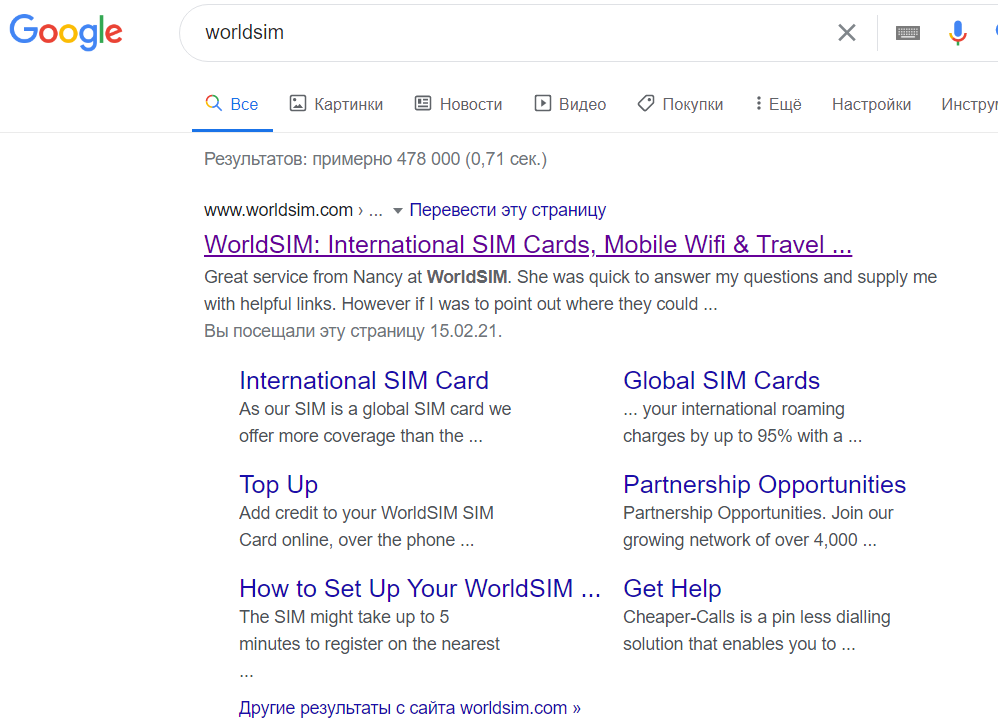Image resolution: width=998 pixels, height=720 pixels.
Task: Click the www.worldsim.com URL text
Action: [278, 210]
